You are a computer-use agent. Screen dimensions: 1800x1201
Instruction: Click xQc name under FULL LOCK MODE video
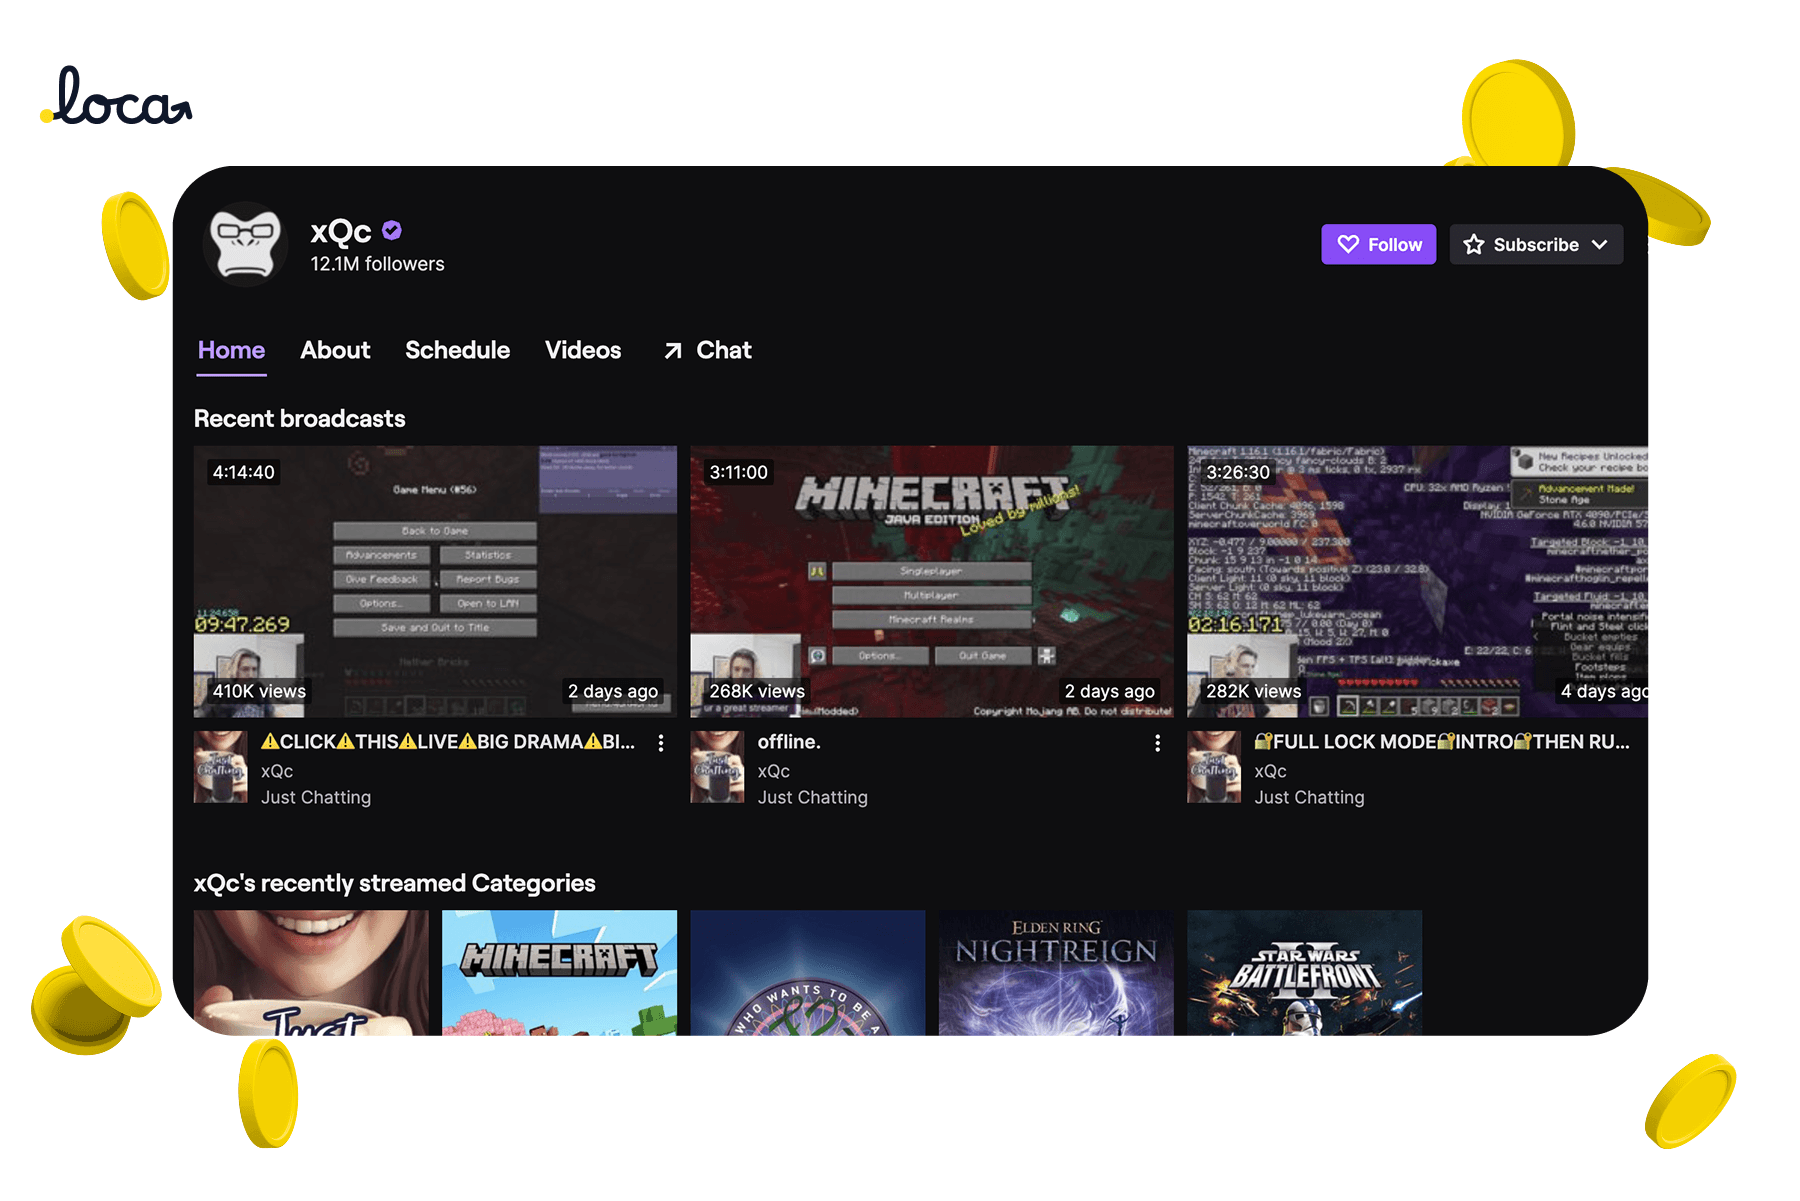pos(1271,771)
